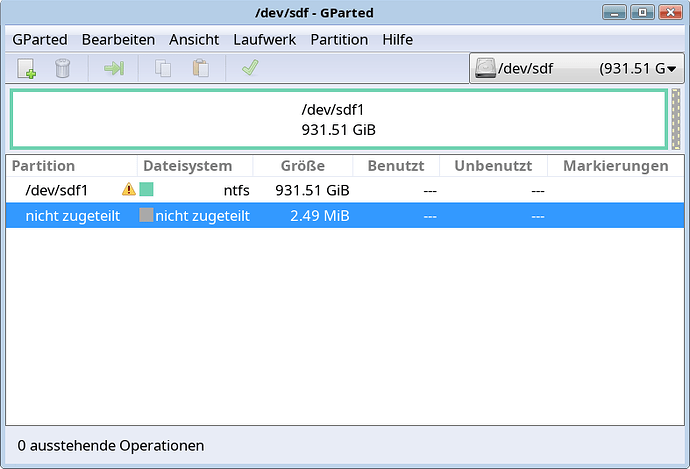Click the Dateisystem column header
This screenshot has height=469, width=690.
click(x=195, y=166)
